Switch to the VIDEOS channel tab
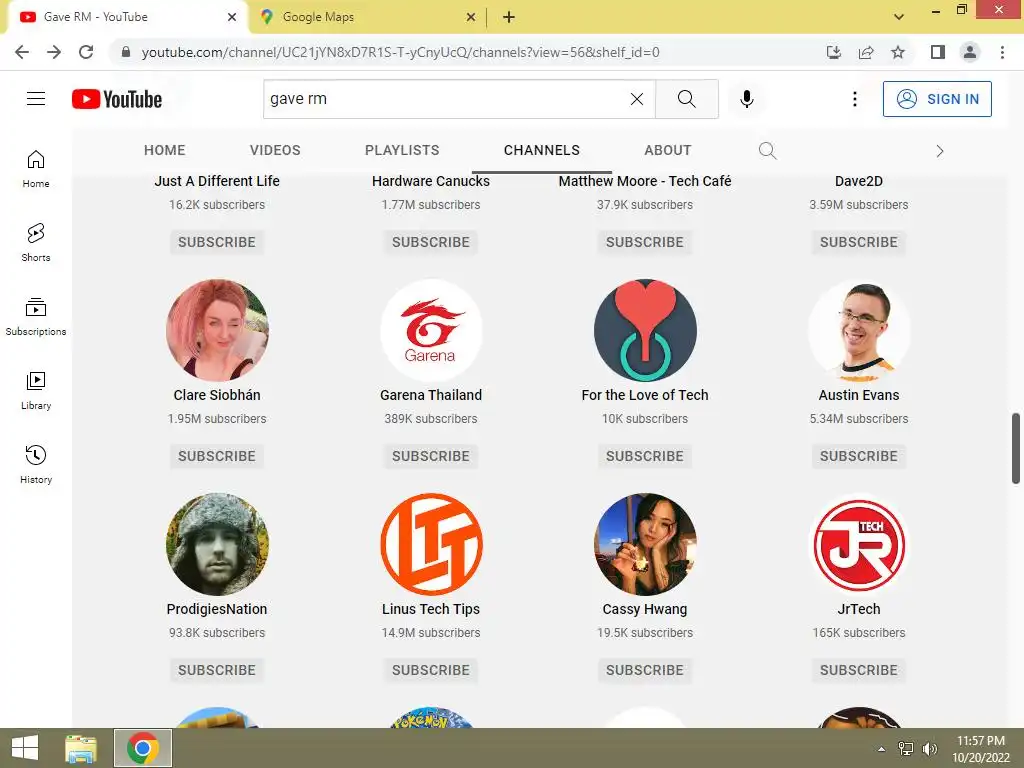Viewport: 1024px width, 768px height. pyautogui.click(x=275, y=150)
